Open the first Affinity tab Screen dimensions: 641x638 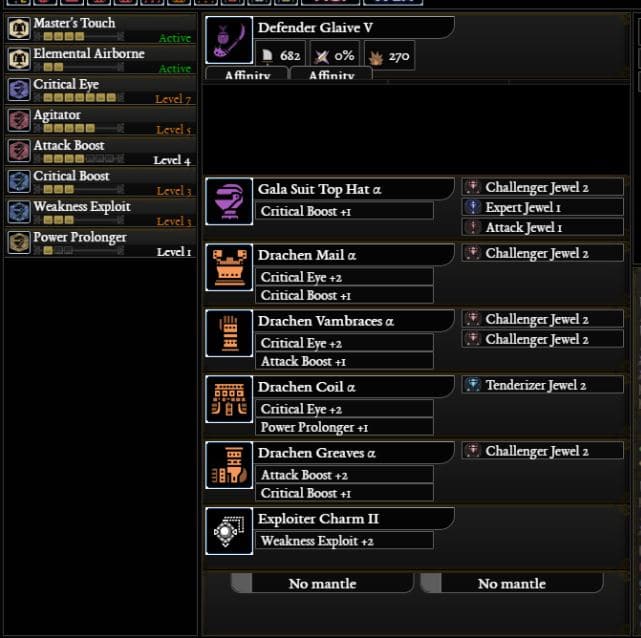pyautogui.click(x=247, y=74)
